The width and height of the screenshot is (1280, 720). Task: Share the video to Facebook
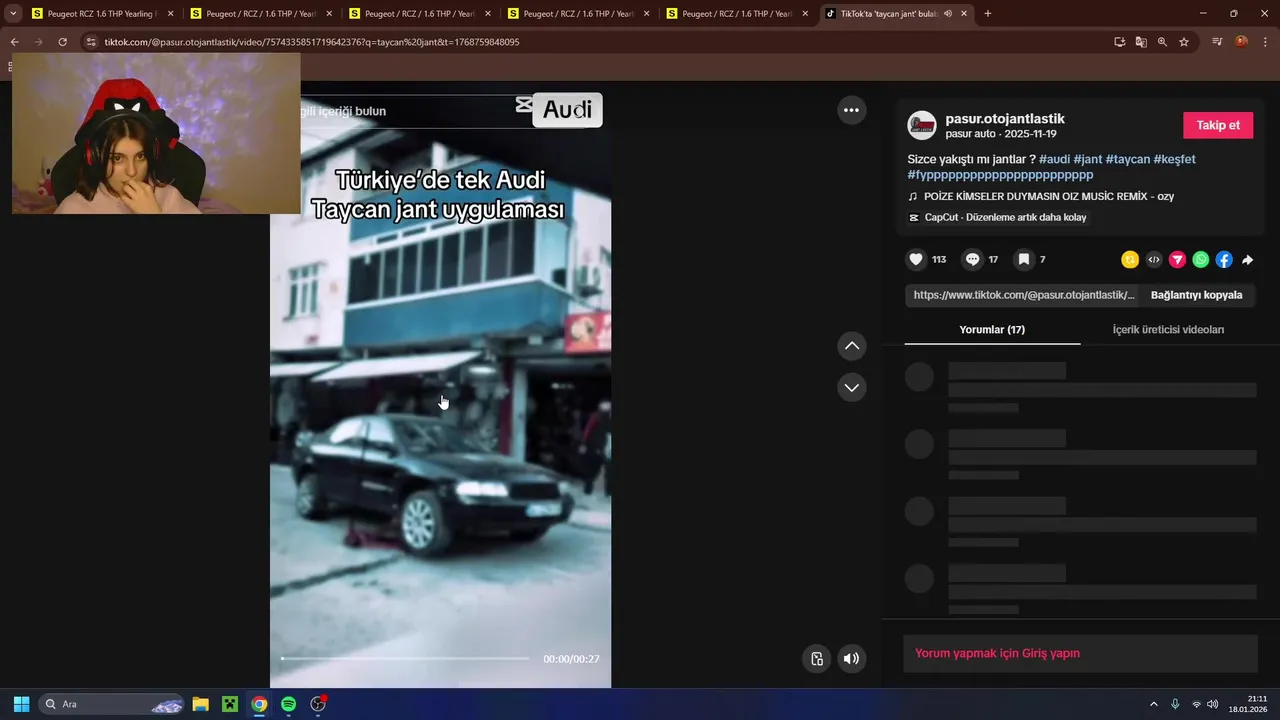(x=1224, y=260)
